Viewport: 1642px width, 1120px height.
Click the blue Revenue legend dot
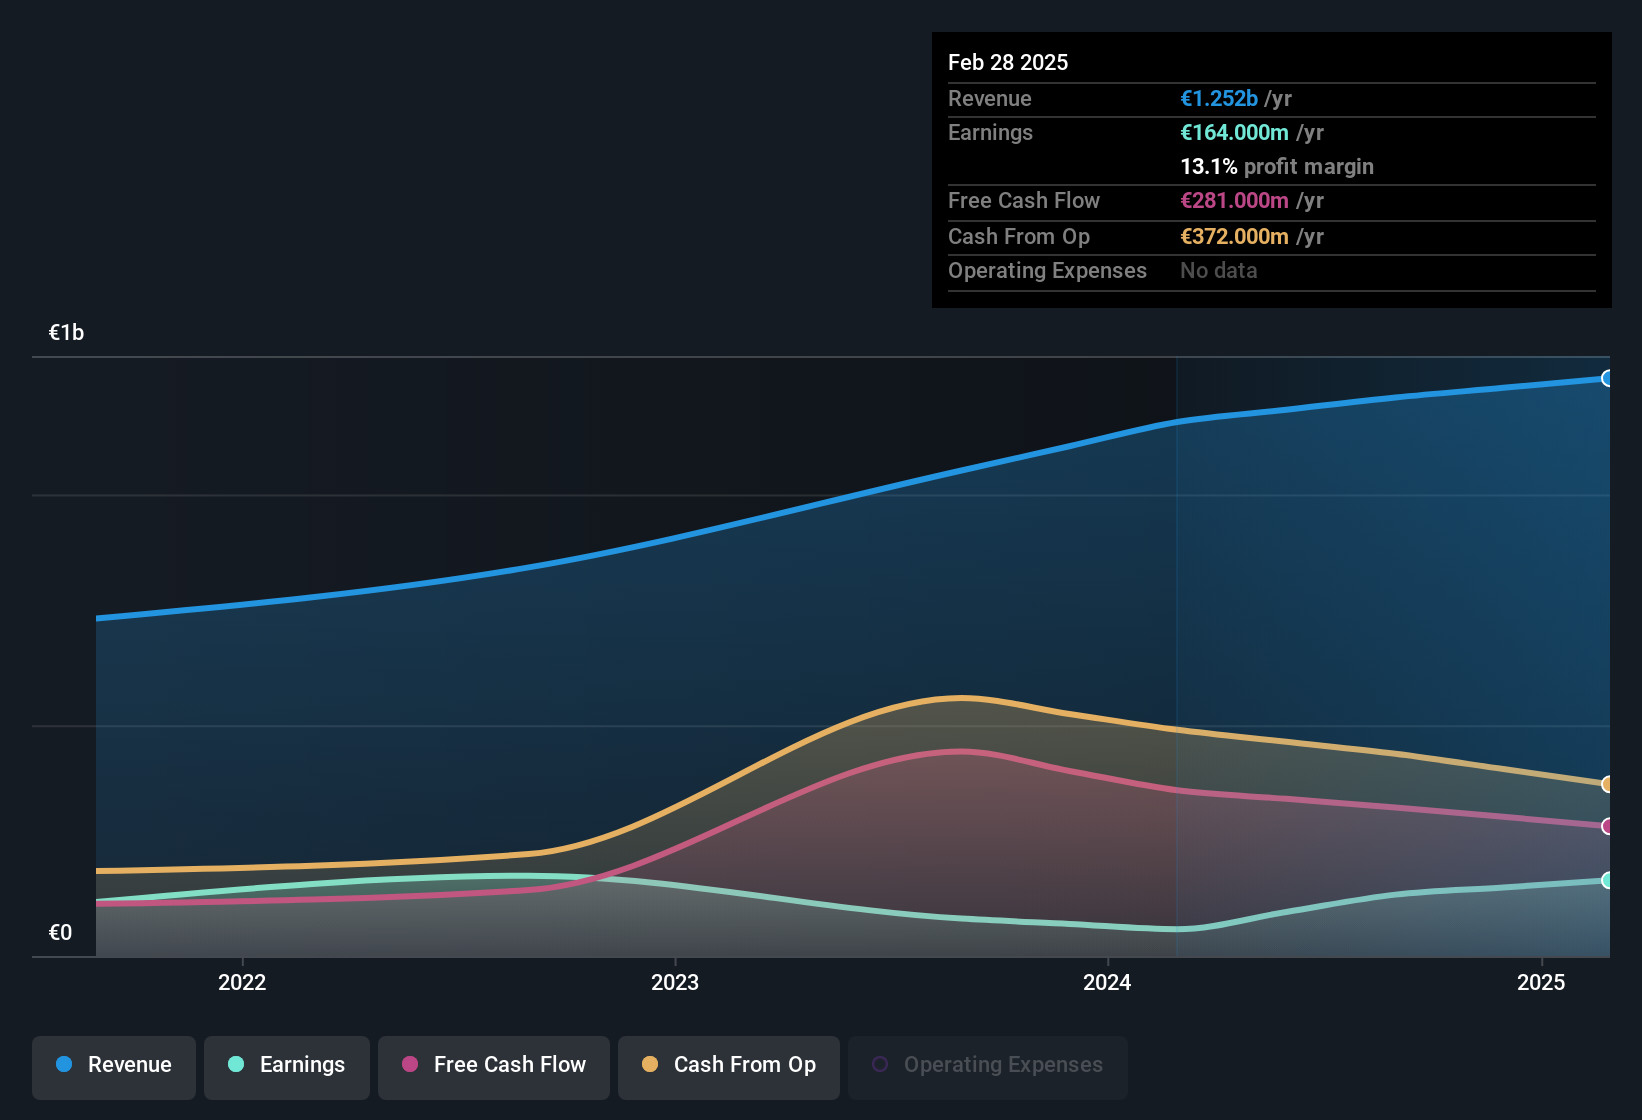tap(62, 1065)
